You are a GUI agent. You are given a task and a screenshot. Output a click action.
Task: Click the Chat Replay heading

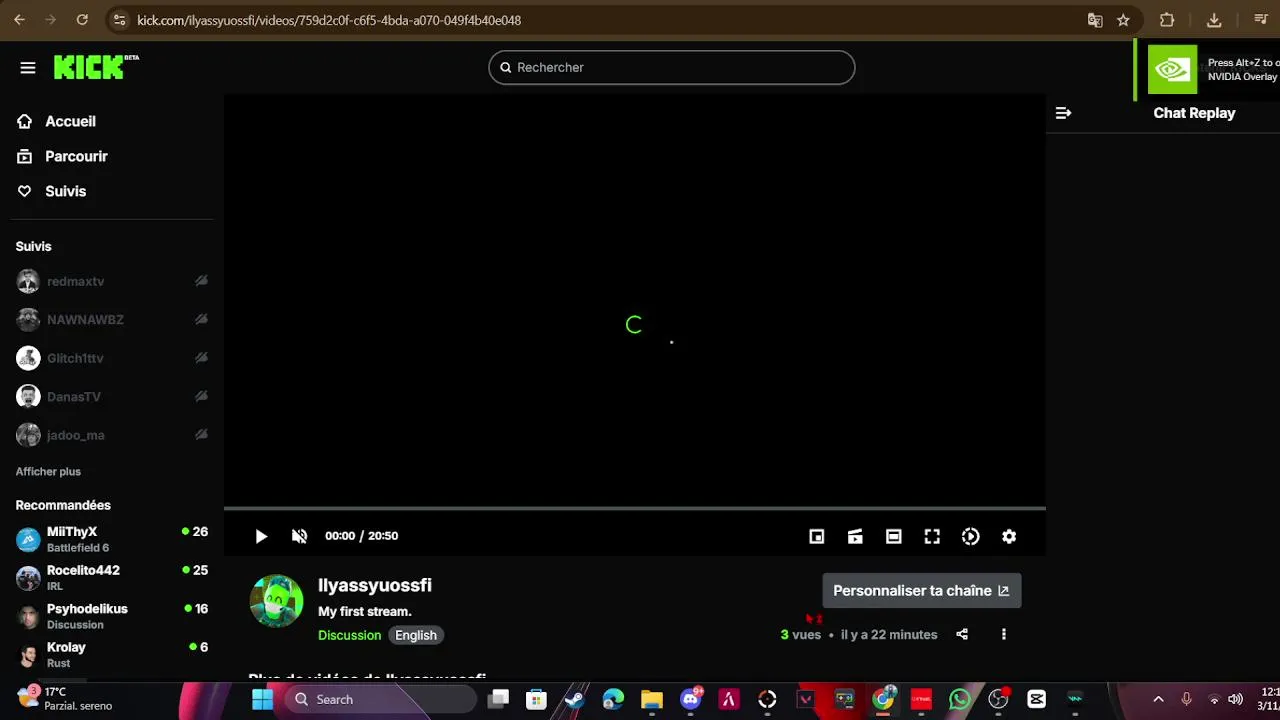coord(1194,113)
